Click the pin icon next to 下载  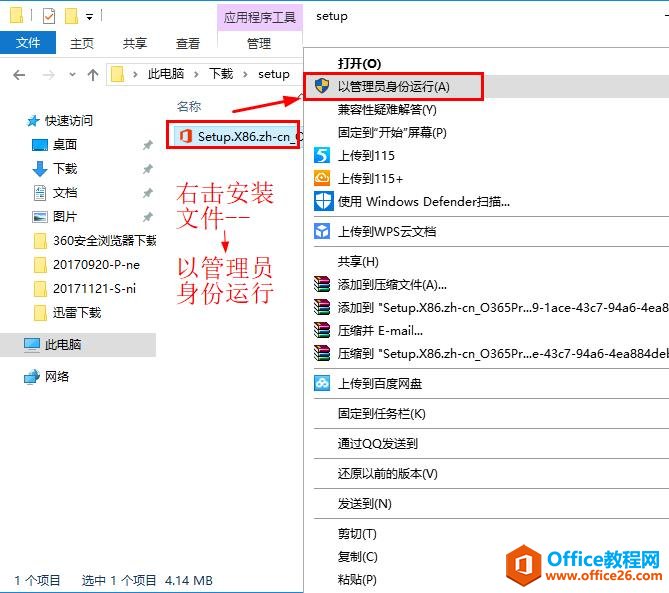pos(148,169)
